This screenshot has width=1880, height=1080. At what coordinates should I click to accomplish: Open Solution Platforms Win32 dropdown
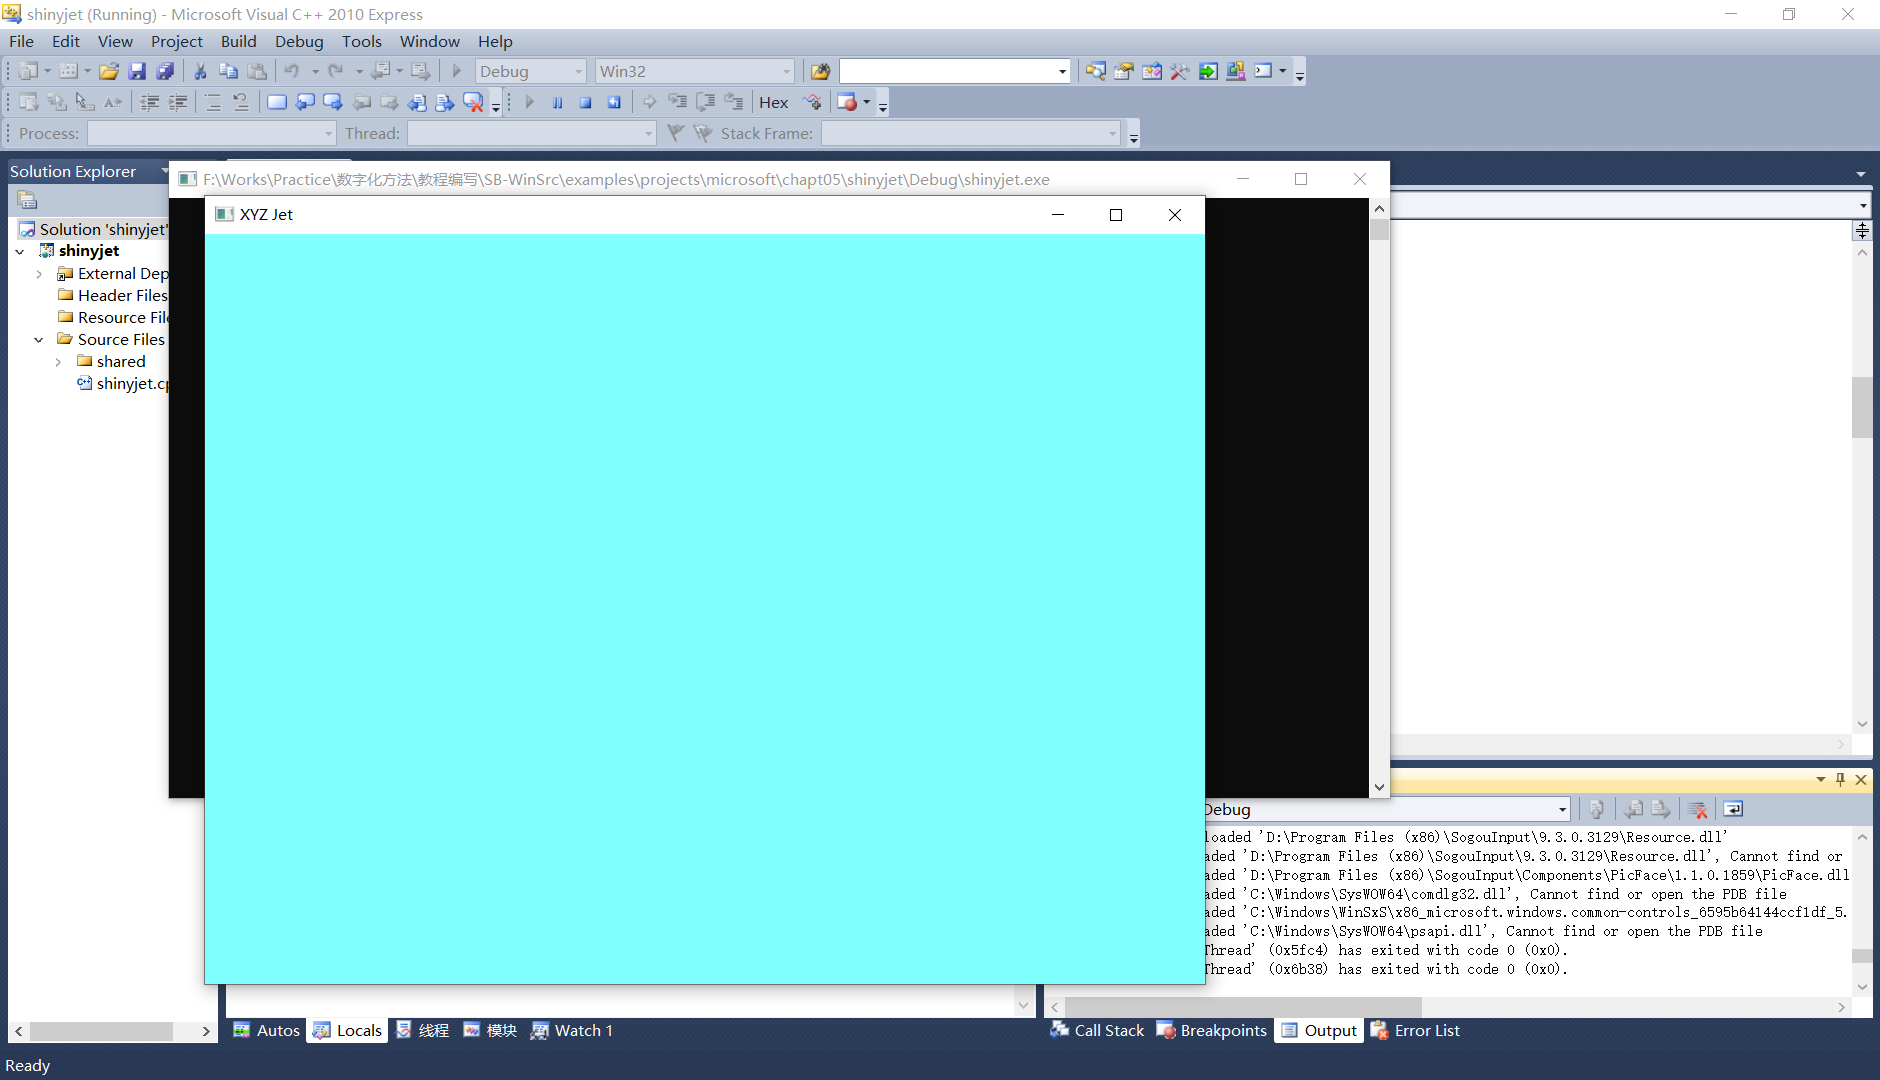tap(786, 72)
